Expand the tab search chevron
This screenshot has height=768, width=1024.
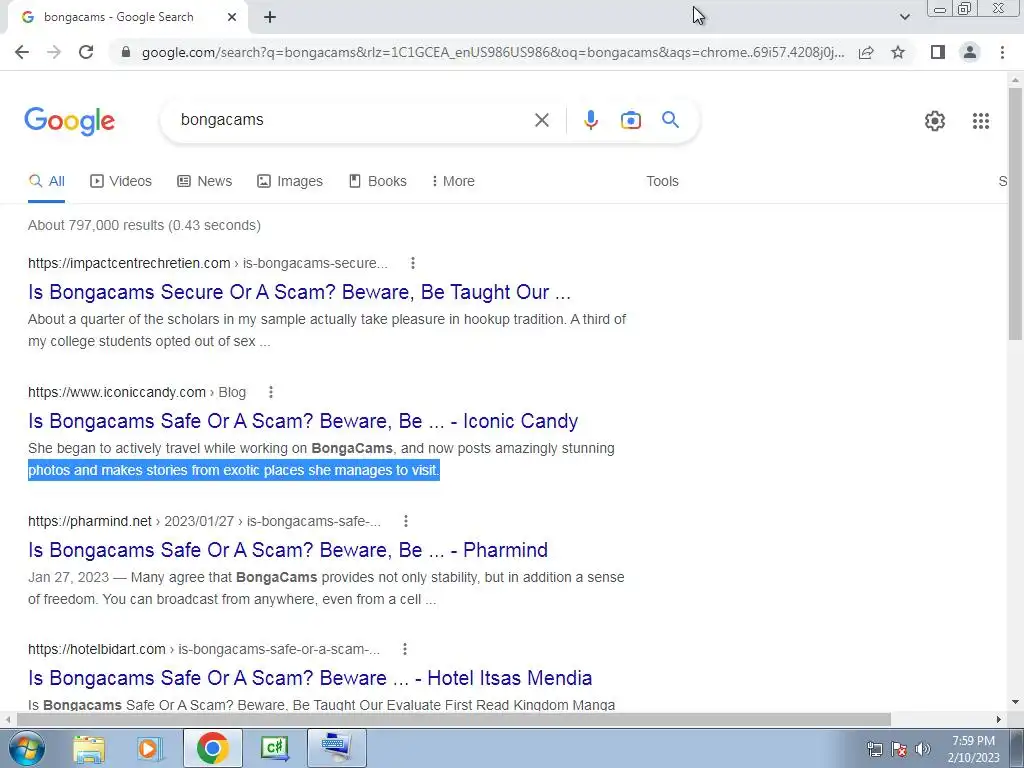(904, 17)
